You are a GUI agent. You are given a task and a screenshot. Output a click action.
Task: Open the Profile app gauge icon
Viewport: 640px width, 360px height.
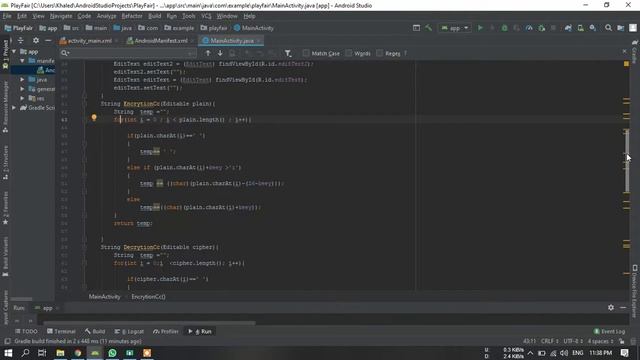[x=529, y=28]
